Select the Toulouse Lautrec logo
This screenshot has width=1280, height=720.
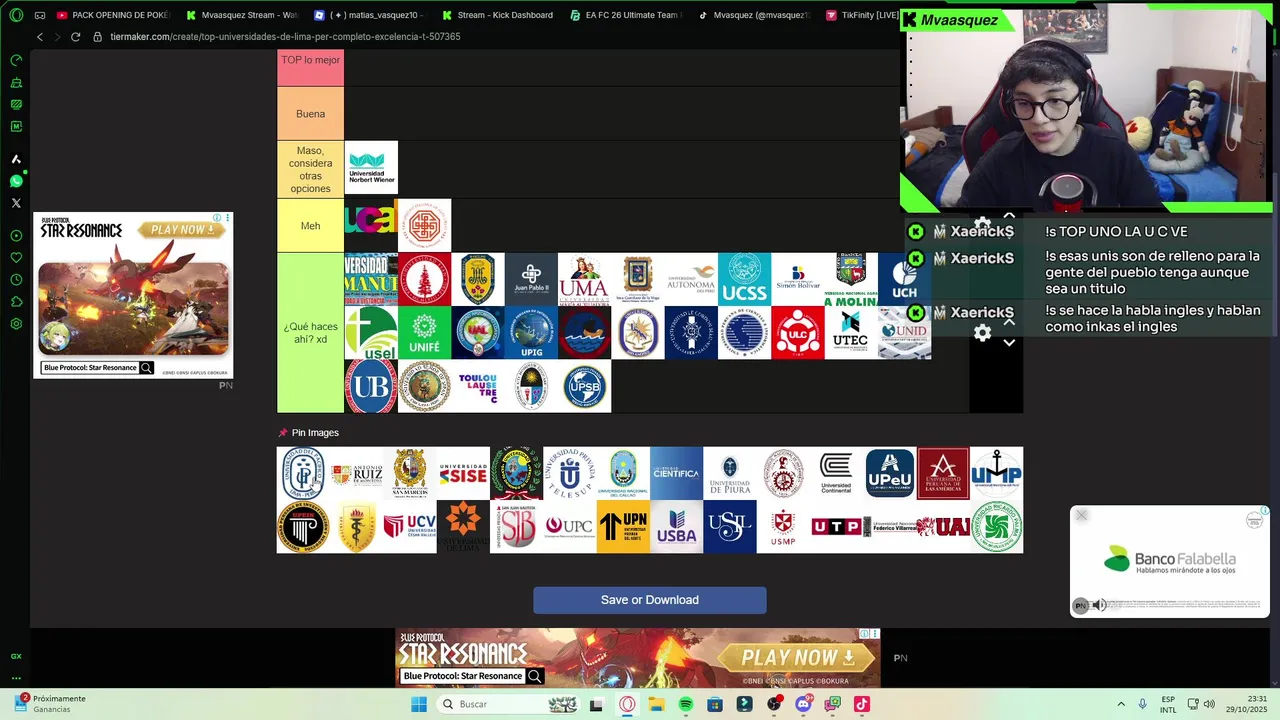point(478,385)
